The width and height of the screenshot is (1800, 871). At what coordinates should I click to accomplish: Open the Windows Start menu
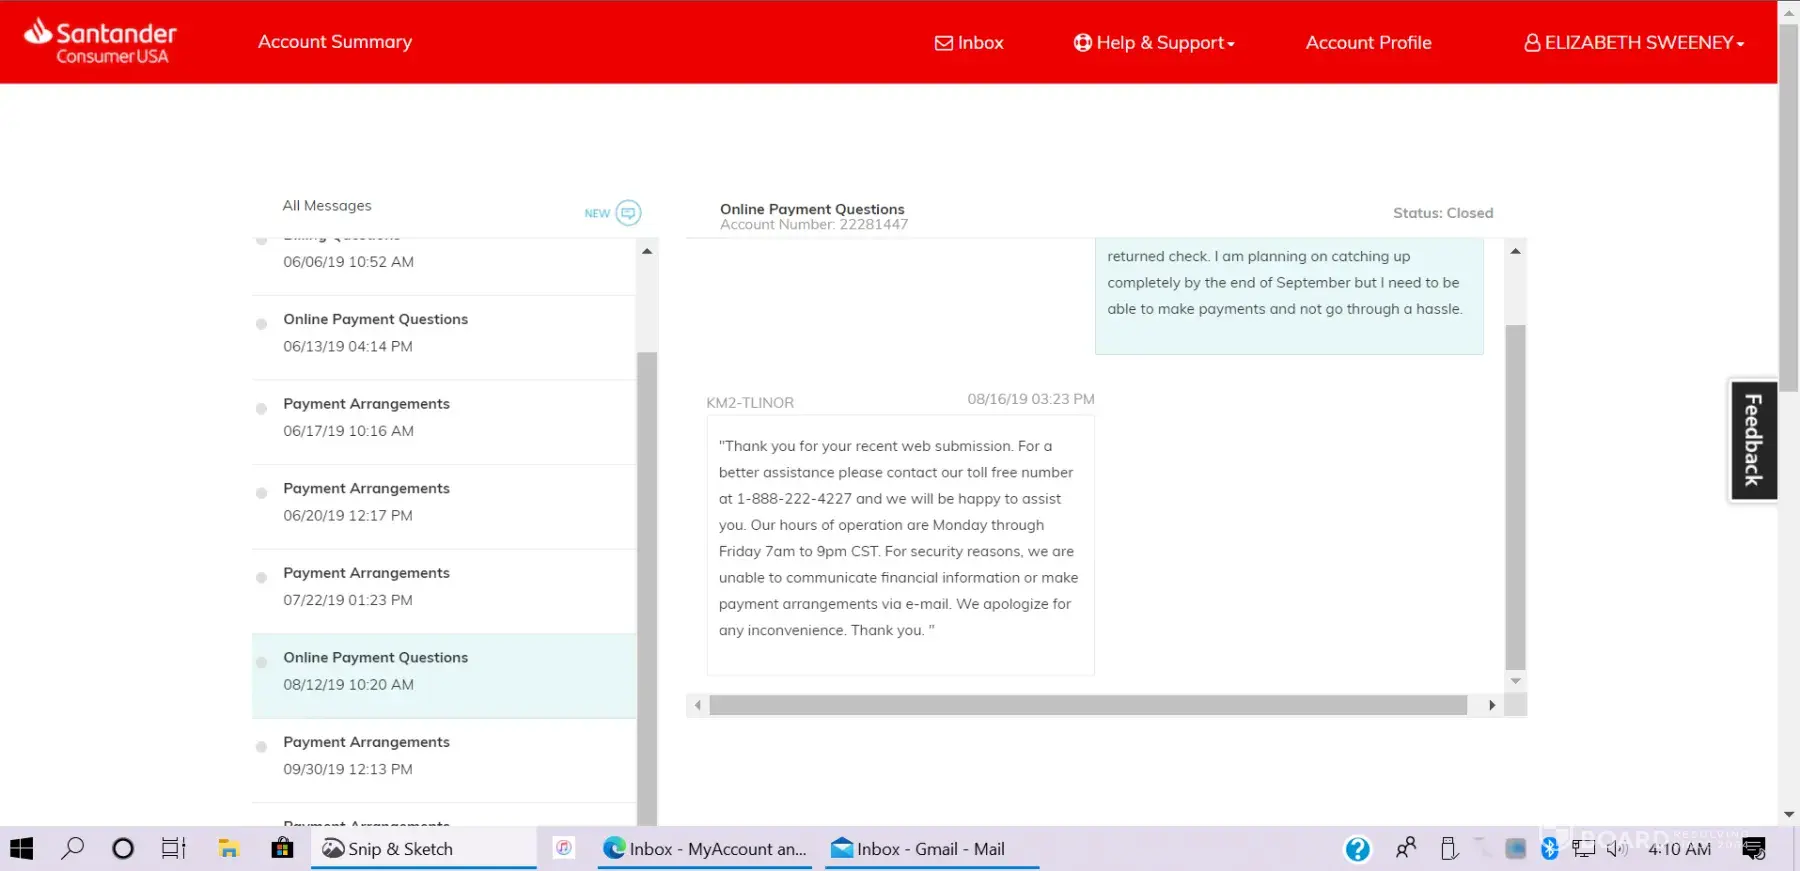click(22, 849)
